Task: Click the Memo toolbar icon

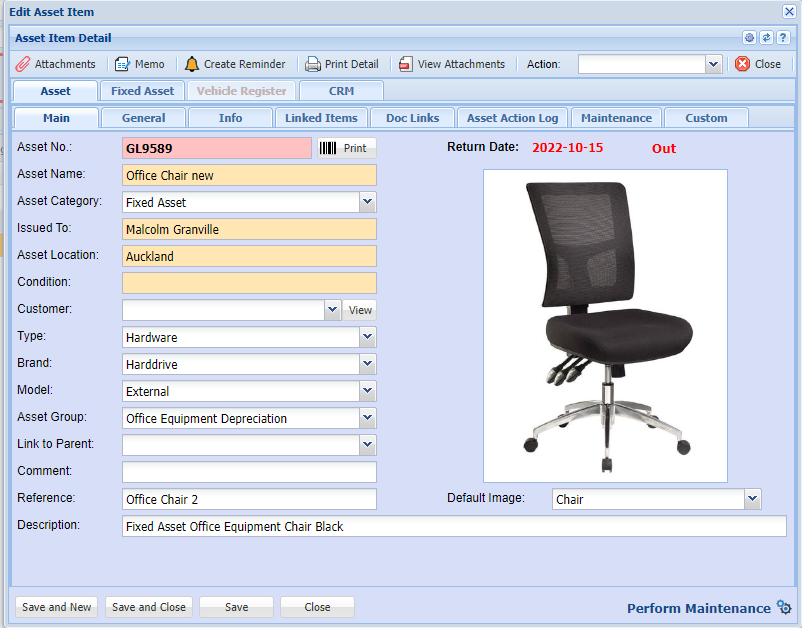Action: pyautogui.click(x=122, y=64)
